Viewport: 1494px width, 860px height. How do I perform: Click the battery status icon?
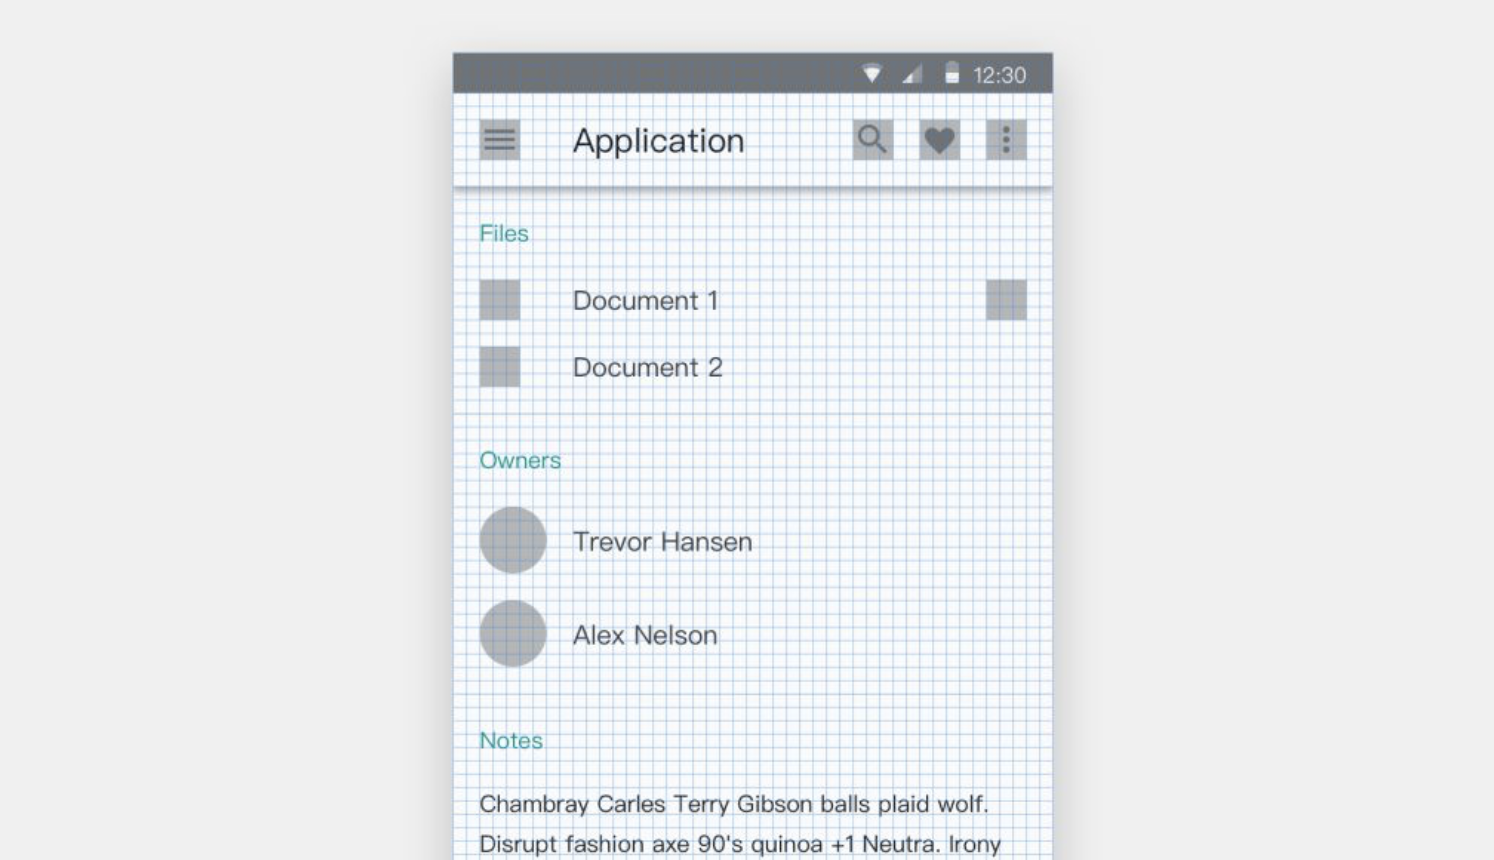tap(952, 74)
